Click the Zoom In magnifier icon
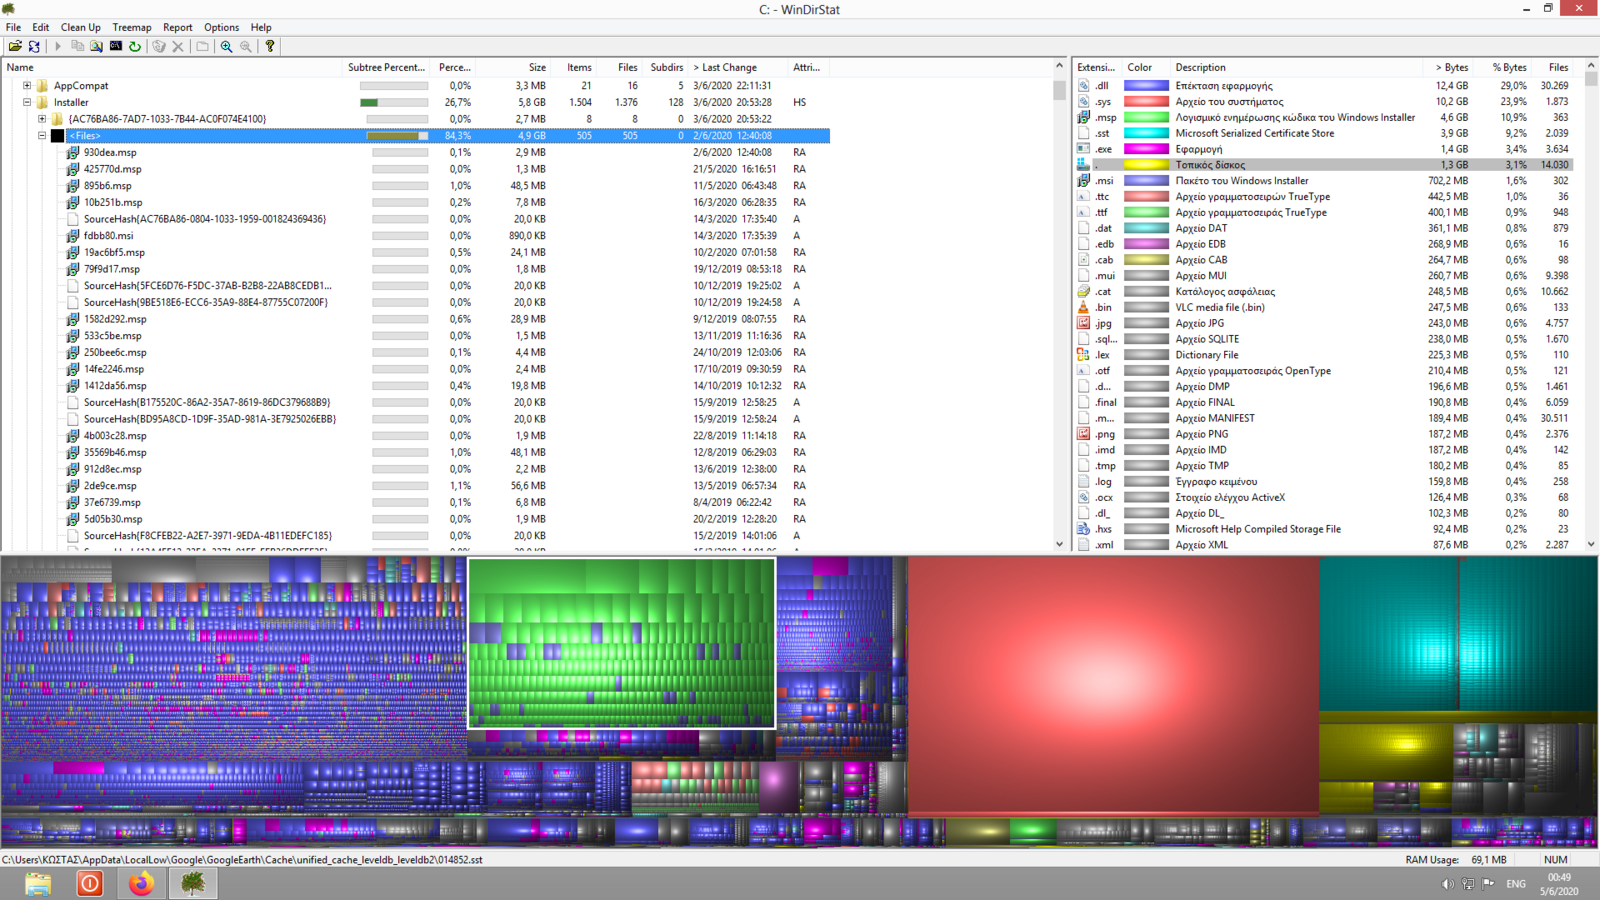1600x900 pixels. (227, 46)
